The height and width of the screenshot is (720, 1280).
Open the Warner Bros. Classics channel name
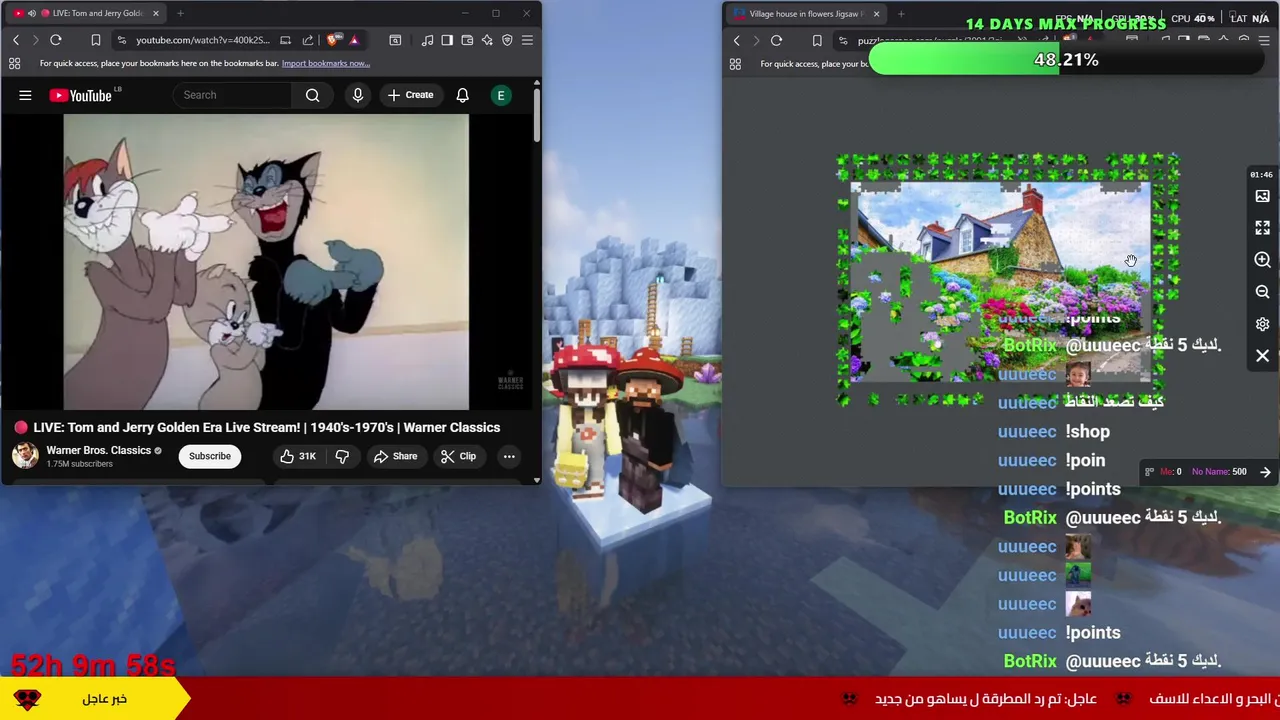(x=98, y=450)
